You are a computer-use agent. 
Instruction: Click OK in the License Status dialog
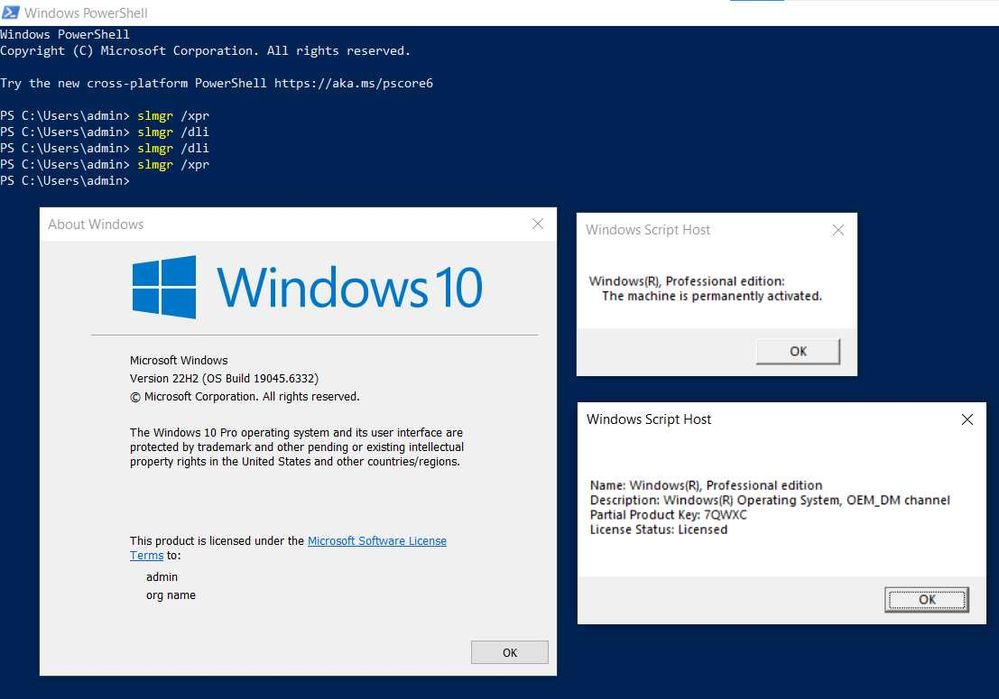[x=926, y=599]
